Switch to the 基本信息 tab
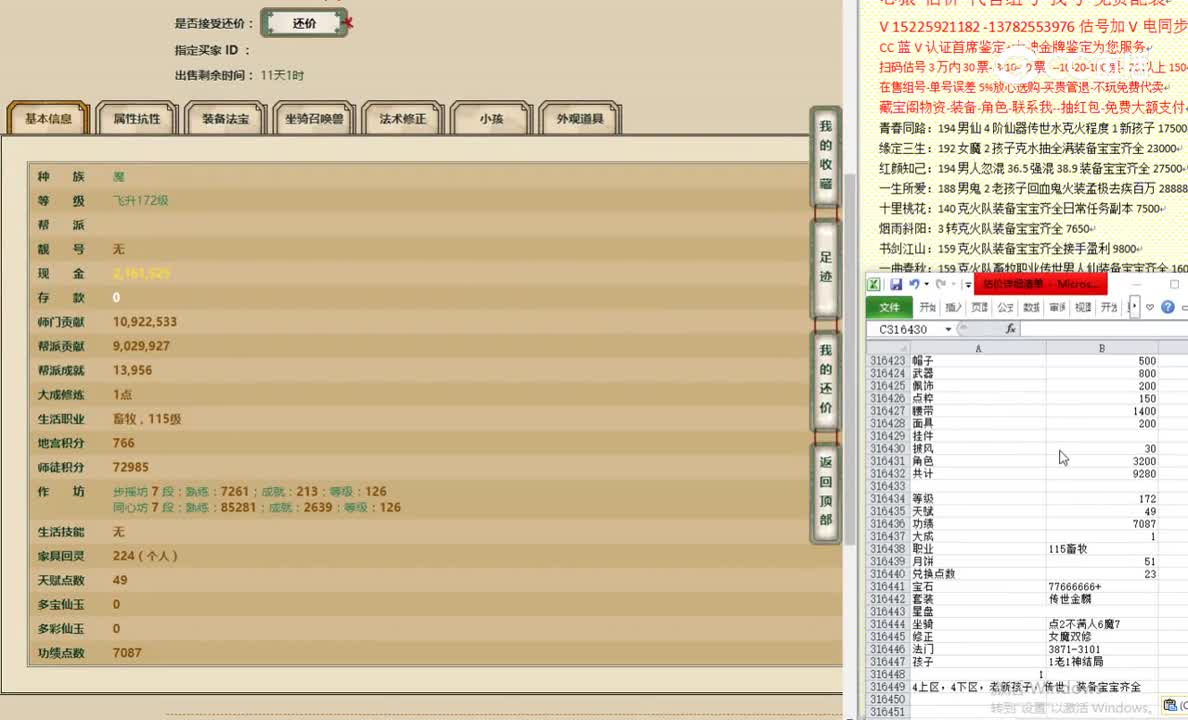The width and height of the screenshot is (1188, 720). coord(48,118)
